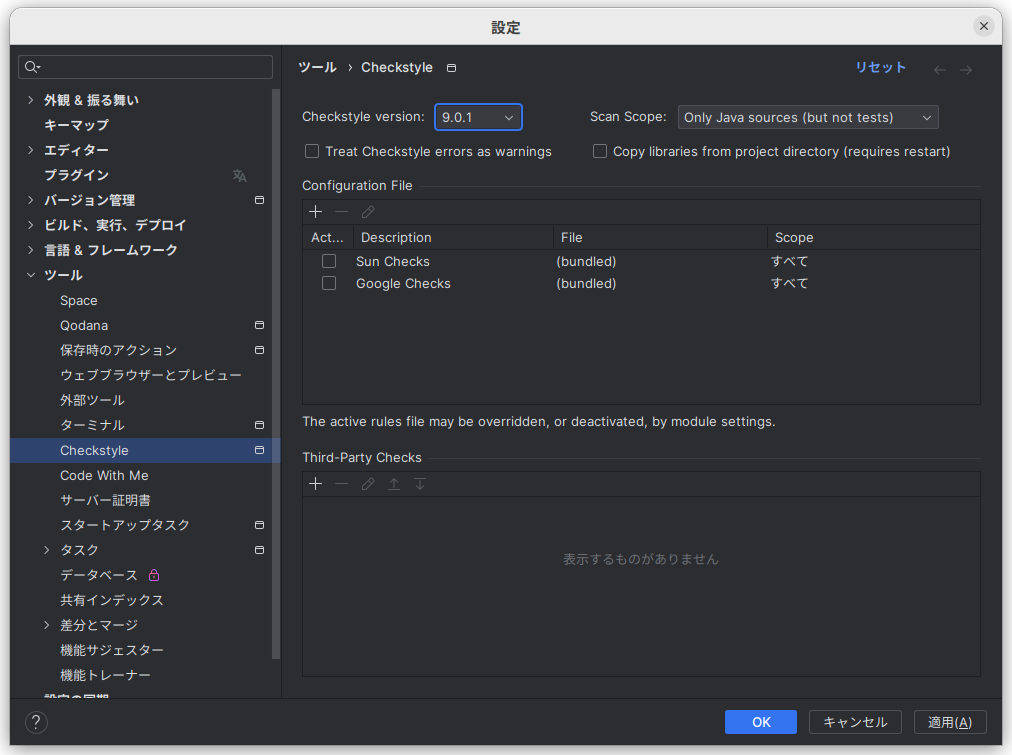Expand the タスク tree item
Viewport: 1012px width, 755px height.
point(46,550)
